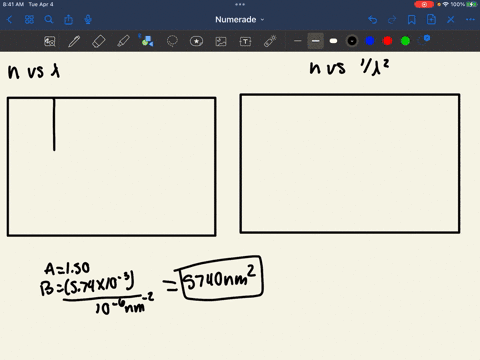Choose the medium stroke width
480x360 pixels.
click(315, 41)
